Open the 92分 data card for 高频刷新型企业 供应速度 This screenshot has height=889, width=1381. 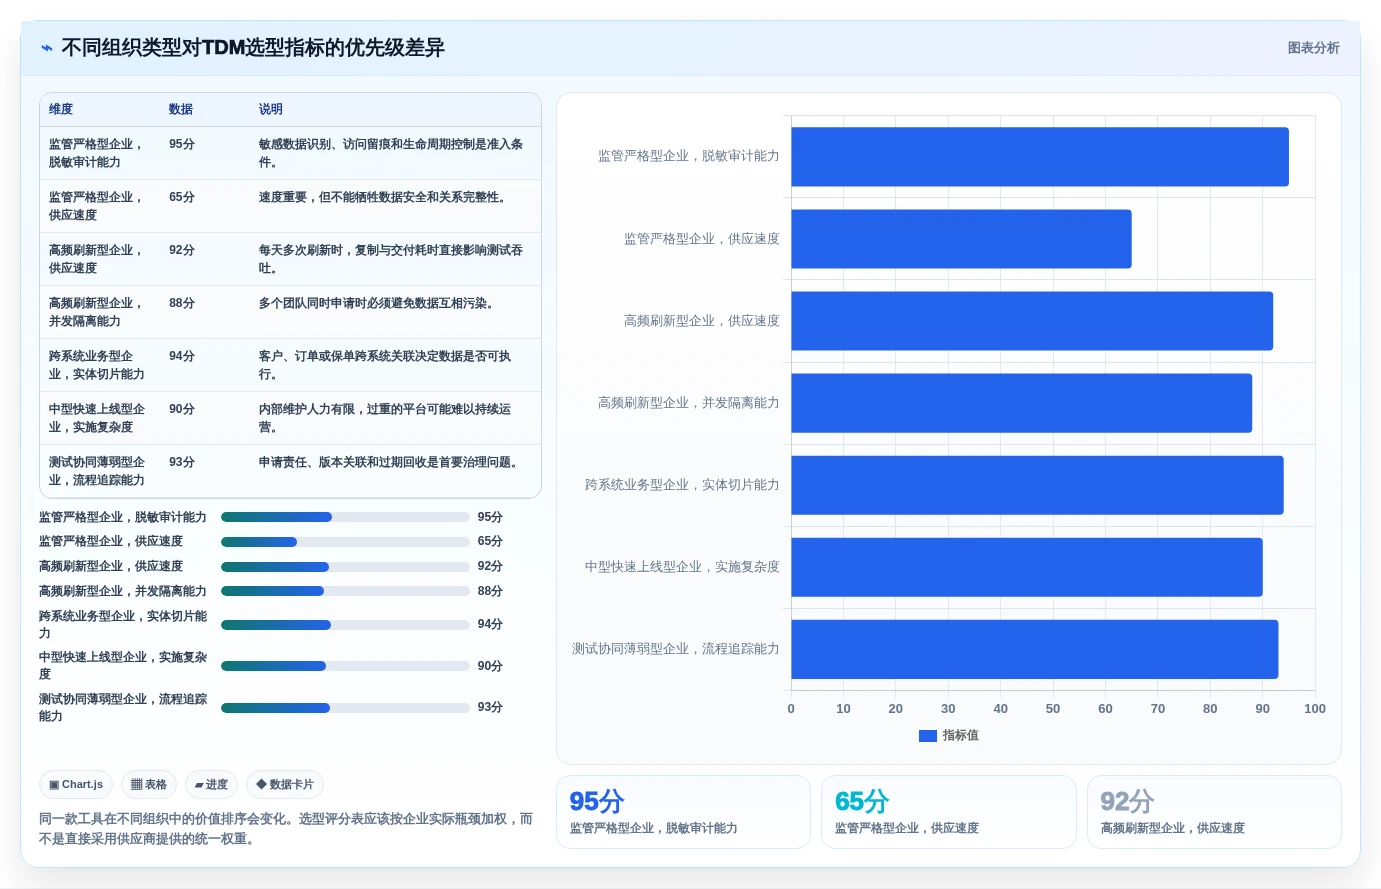1214,812
